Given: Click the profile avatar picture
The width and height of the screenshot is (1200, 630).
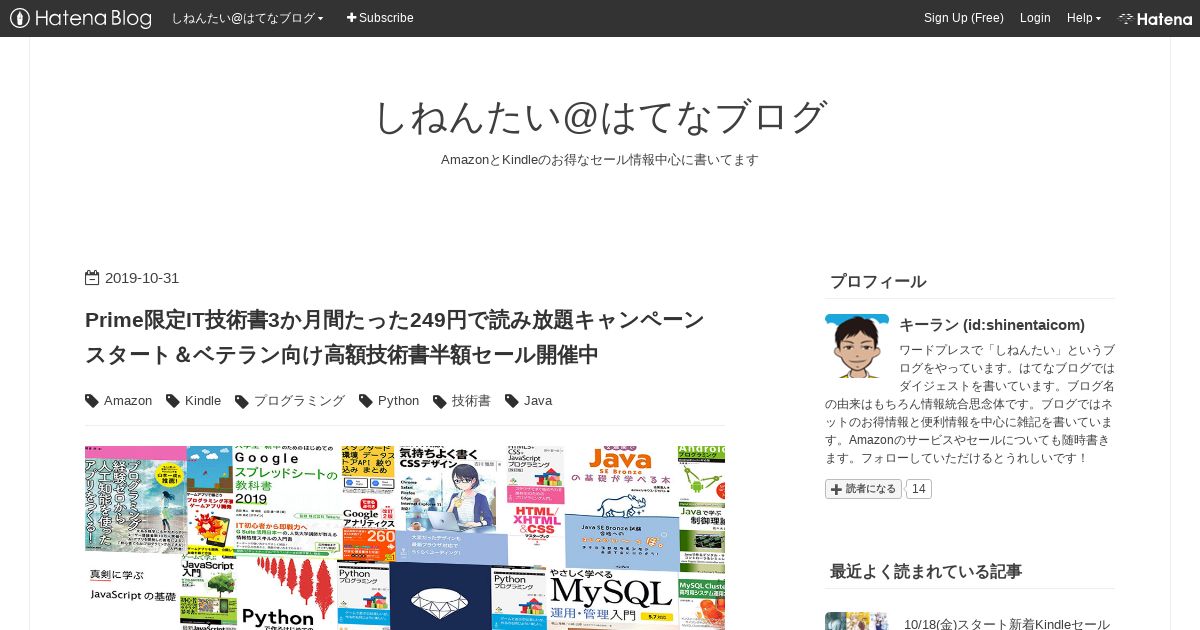Looking at the screenshot, I should click(x=857, y=346).
